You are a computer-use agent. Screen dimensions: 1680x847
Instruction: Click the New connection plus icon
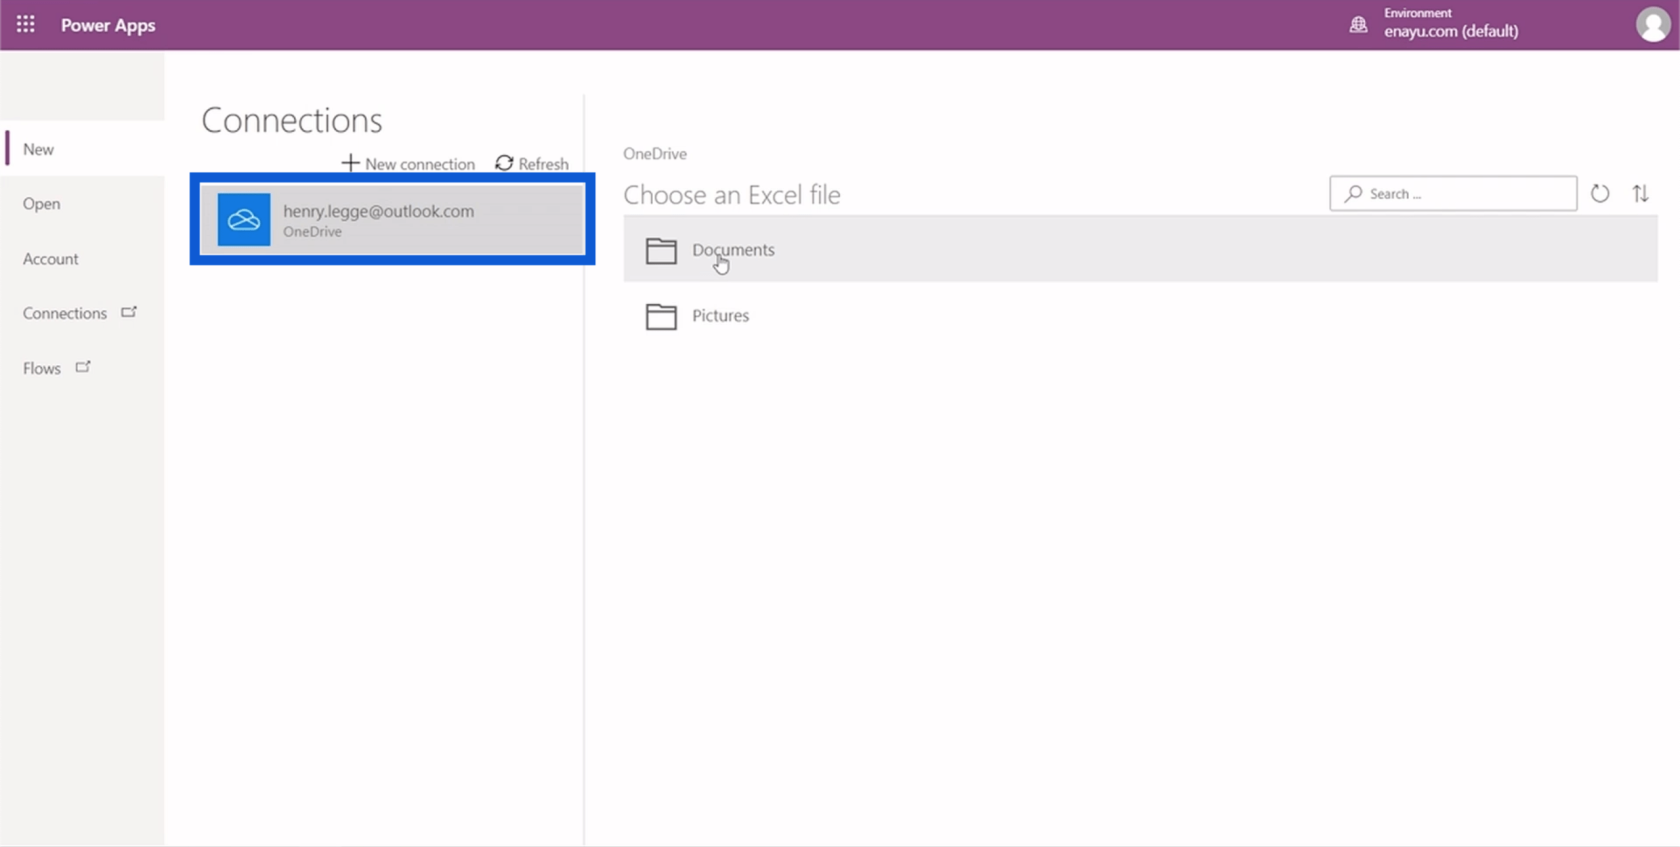click(350, 162)
